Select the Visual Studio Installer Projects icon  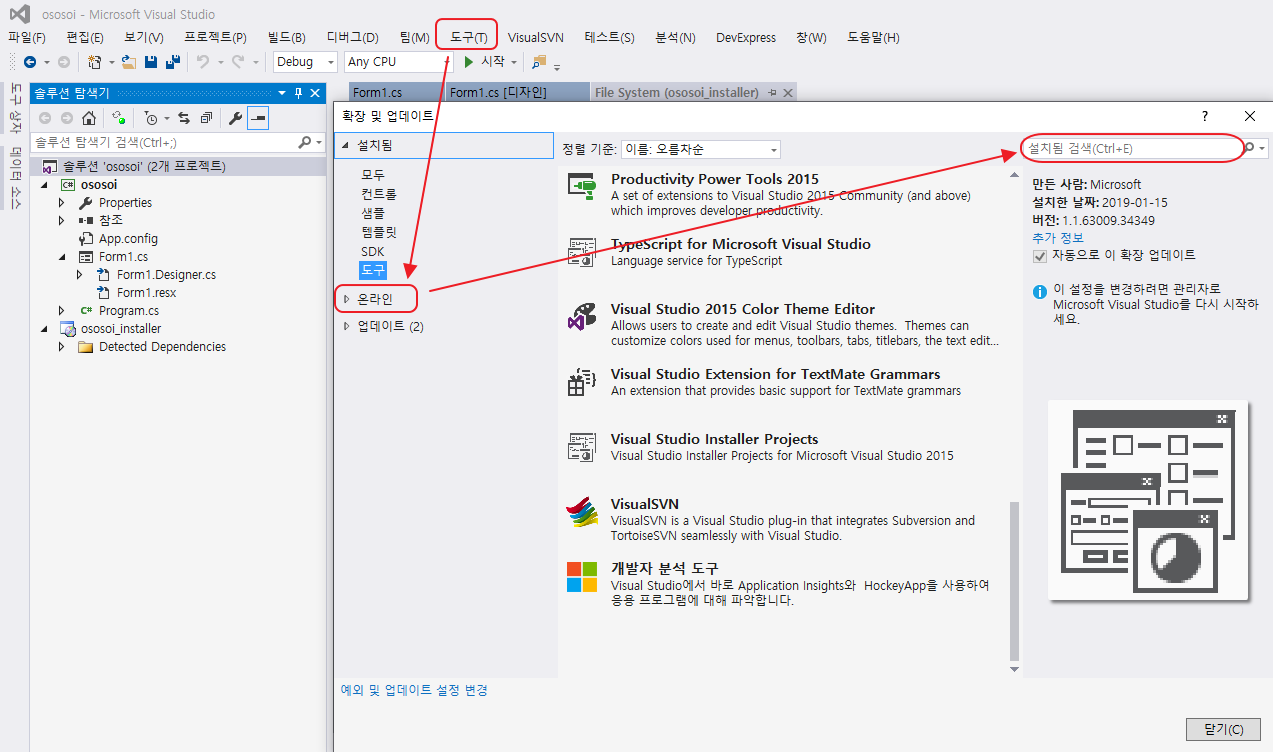(582, 447)
